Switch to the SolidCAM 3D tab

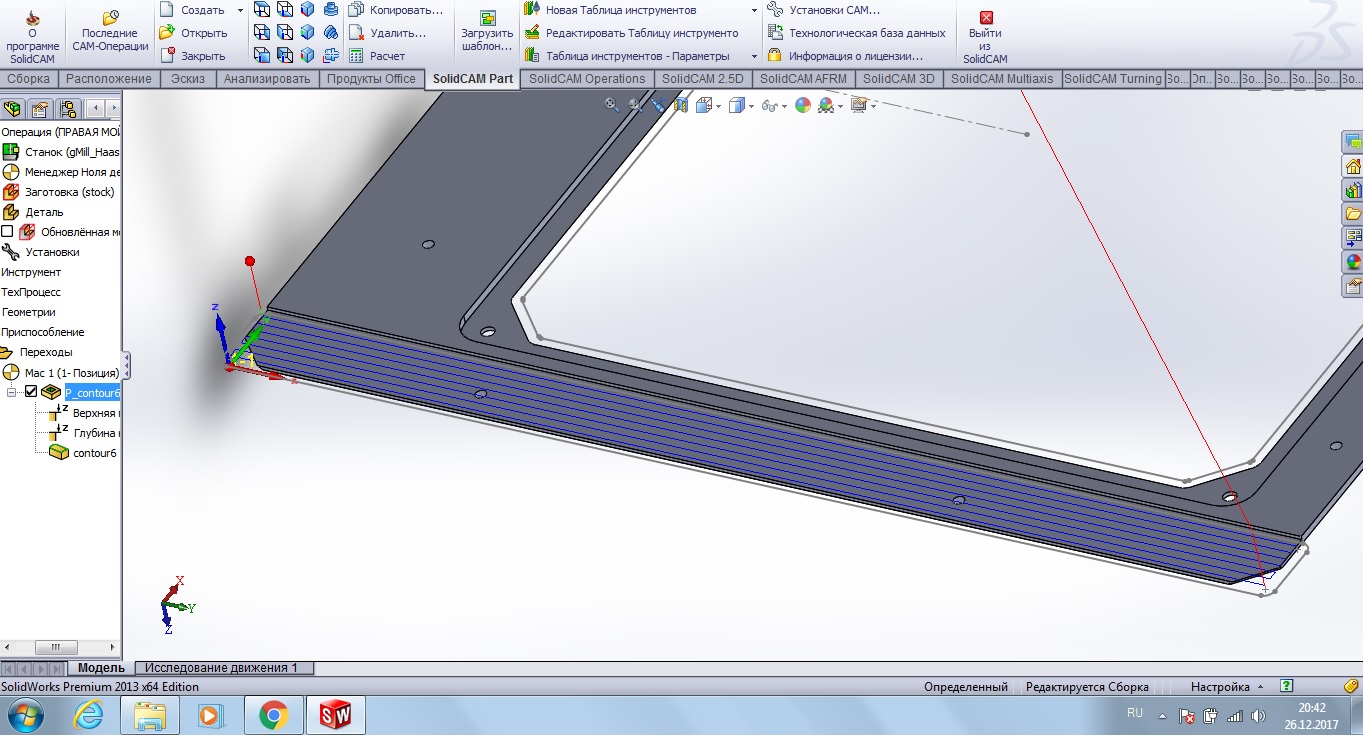click(899, 79)
